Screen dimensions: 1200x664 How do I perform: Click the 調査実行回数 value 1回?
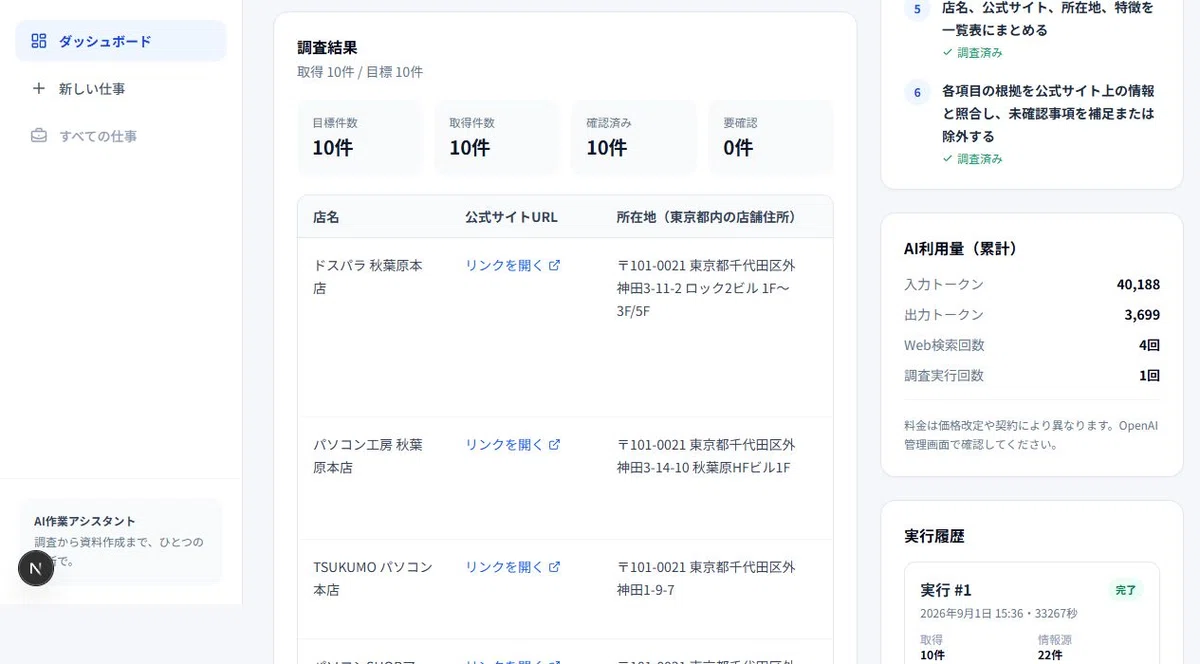tap(1148, 376)
